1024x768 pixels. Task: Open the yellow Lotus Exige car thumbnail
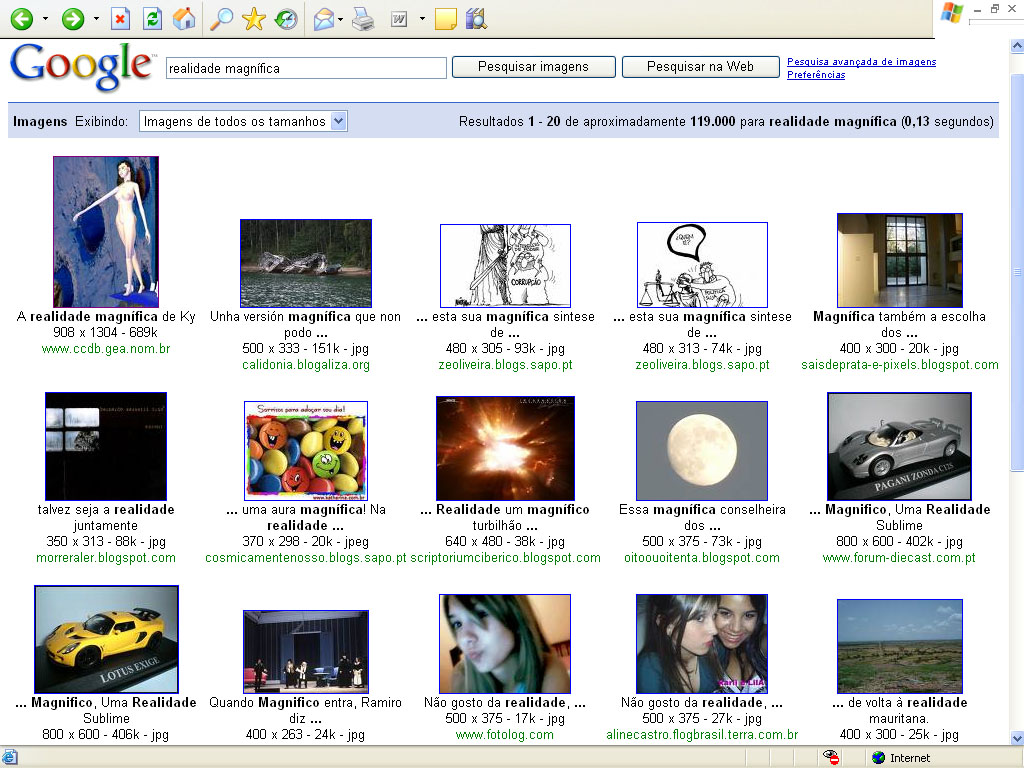(106, 639)
